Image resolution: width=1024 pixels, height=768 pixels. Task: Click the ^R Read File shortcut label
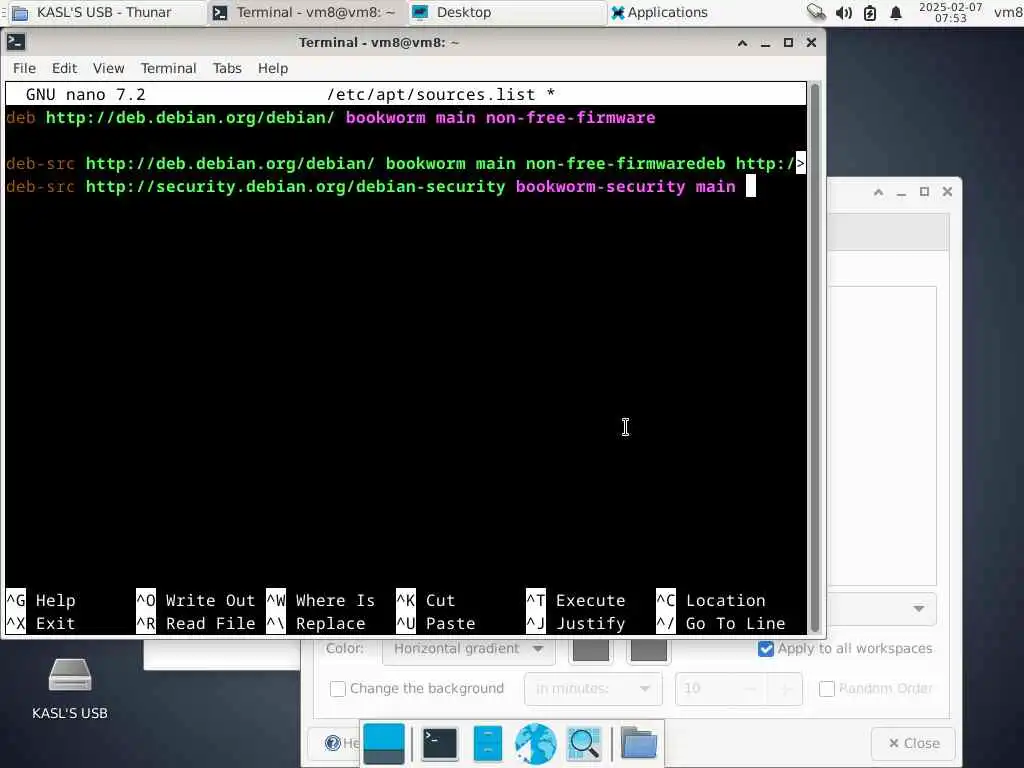tap(195, 624)
